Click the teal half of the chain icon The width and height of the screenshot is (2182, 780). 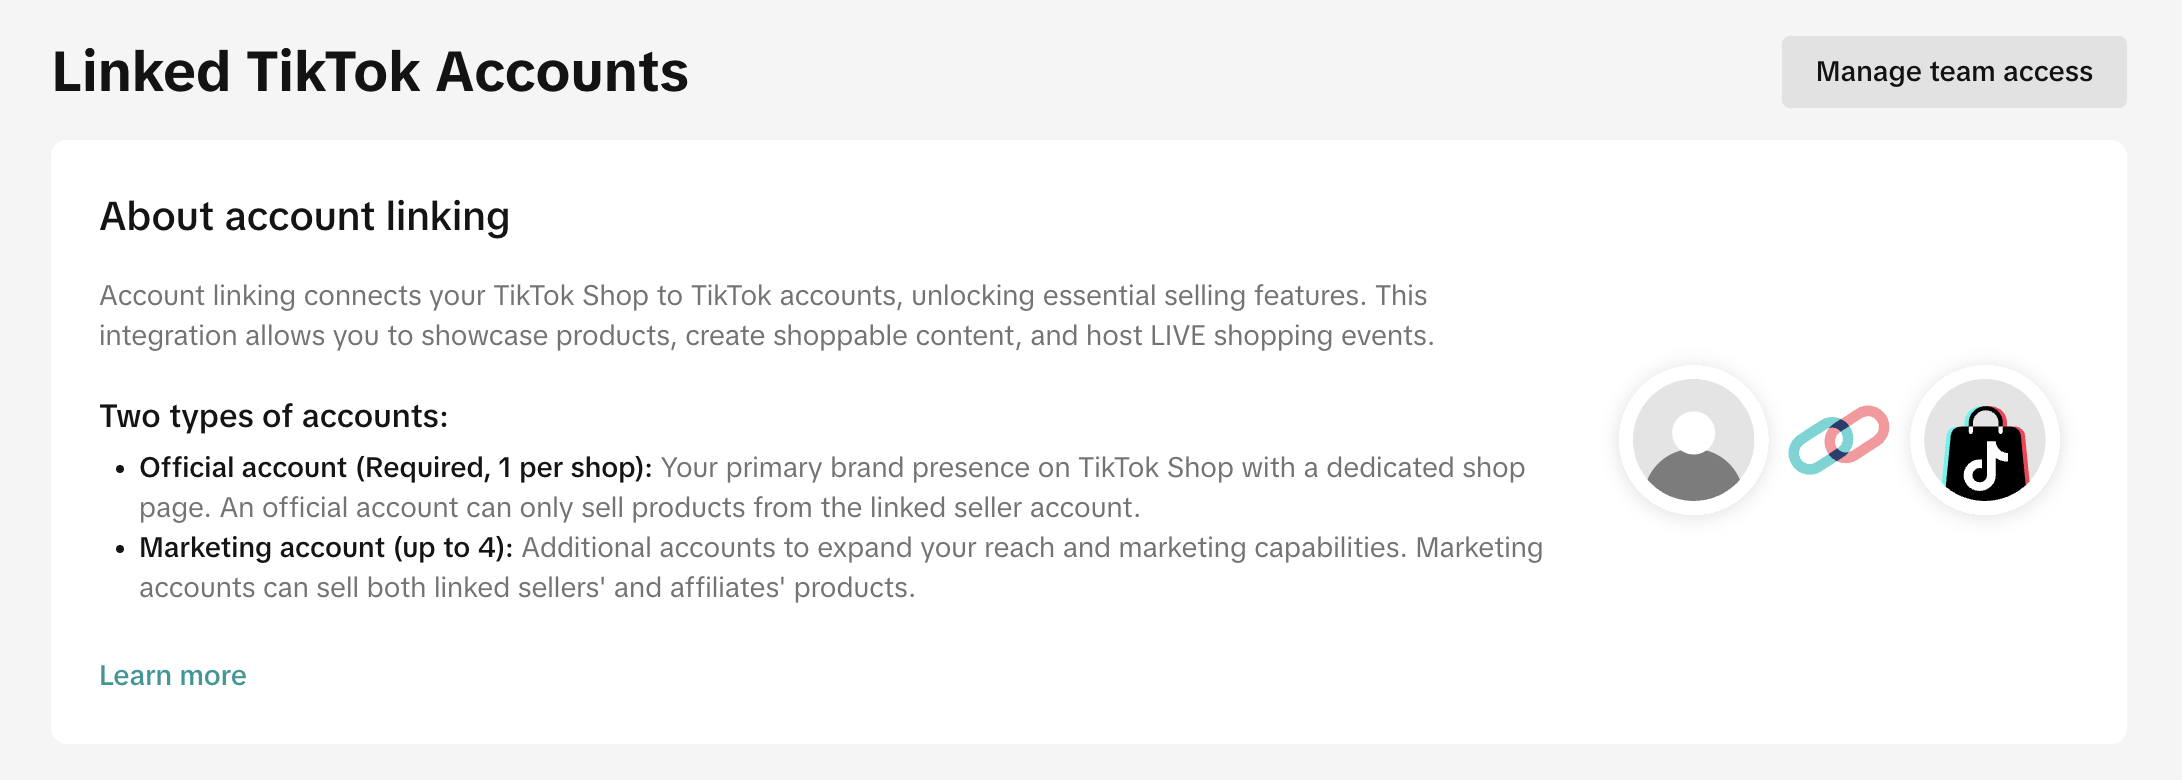click(x=1810, y=450)
